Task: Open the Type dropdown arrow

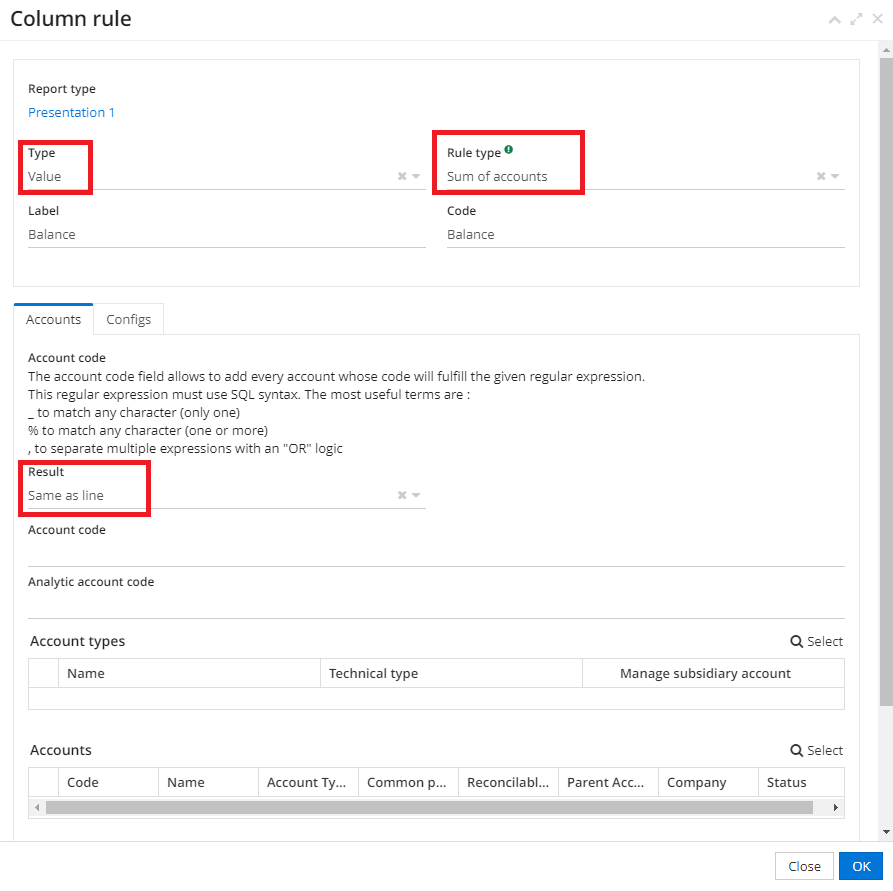Action: [x=416, y=176]
